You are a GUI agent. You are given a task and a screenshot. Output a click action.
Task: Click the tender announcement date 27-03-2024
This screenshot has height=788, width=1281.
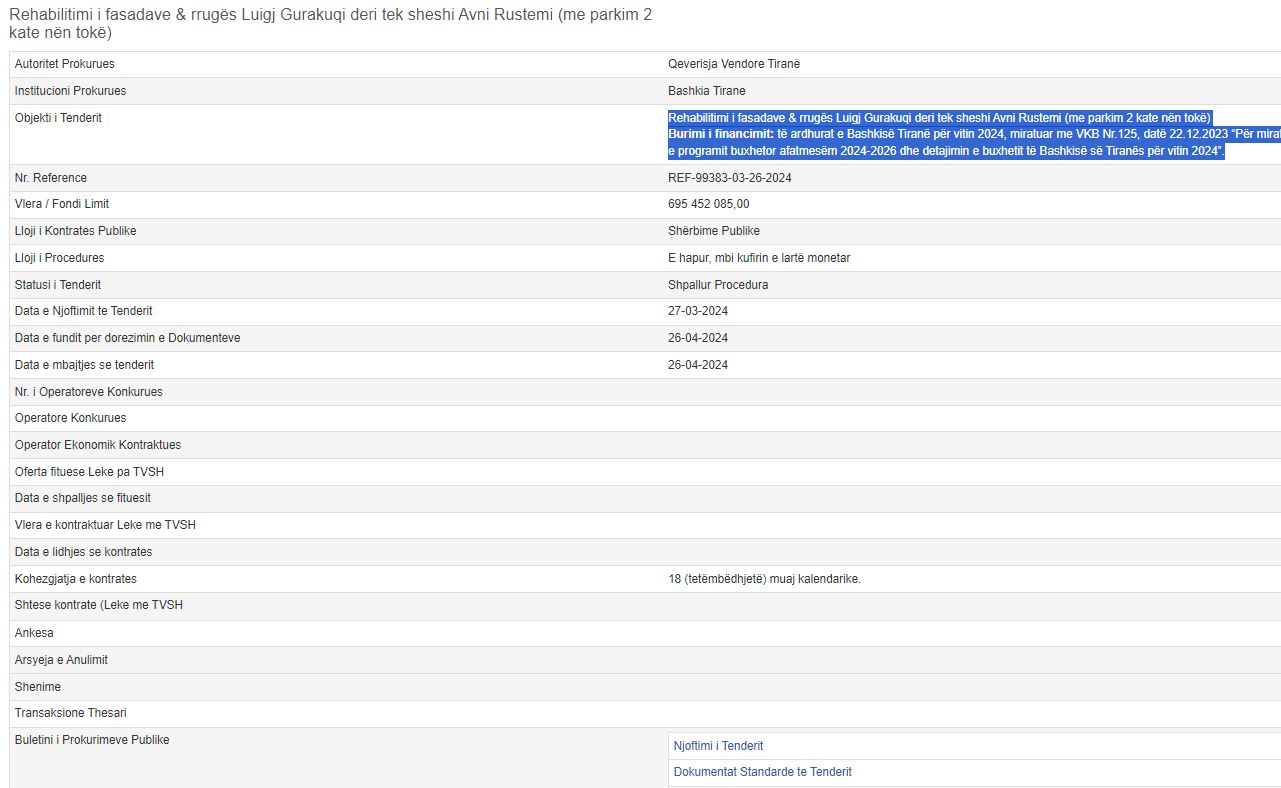[697, 311]
